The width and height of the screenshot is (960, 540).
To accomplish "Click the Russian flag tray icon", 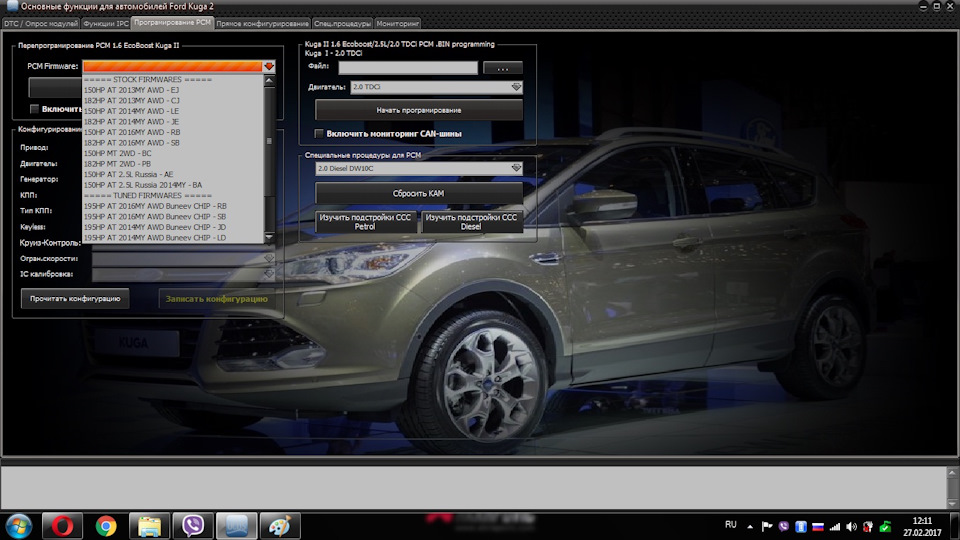I will (817, 526).
